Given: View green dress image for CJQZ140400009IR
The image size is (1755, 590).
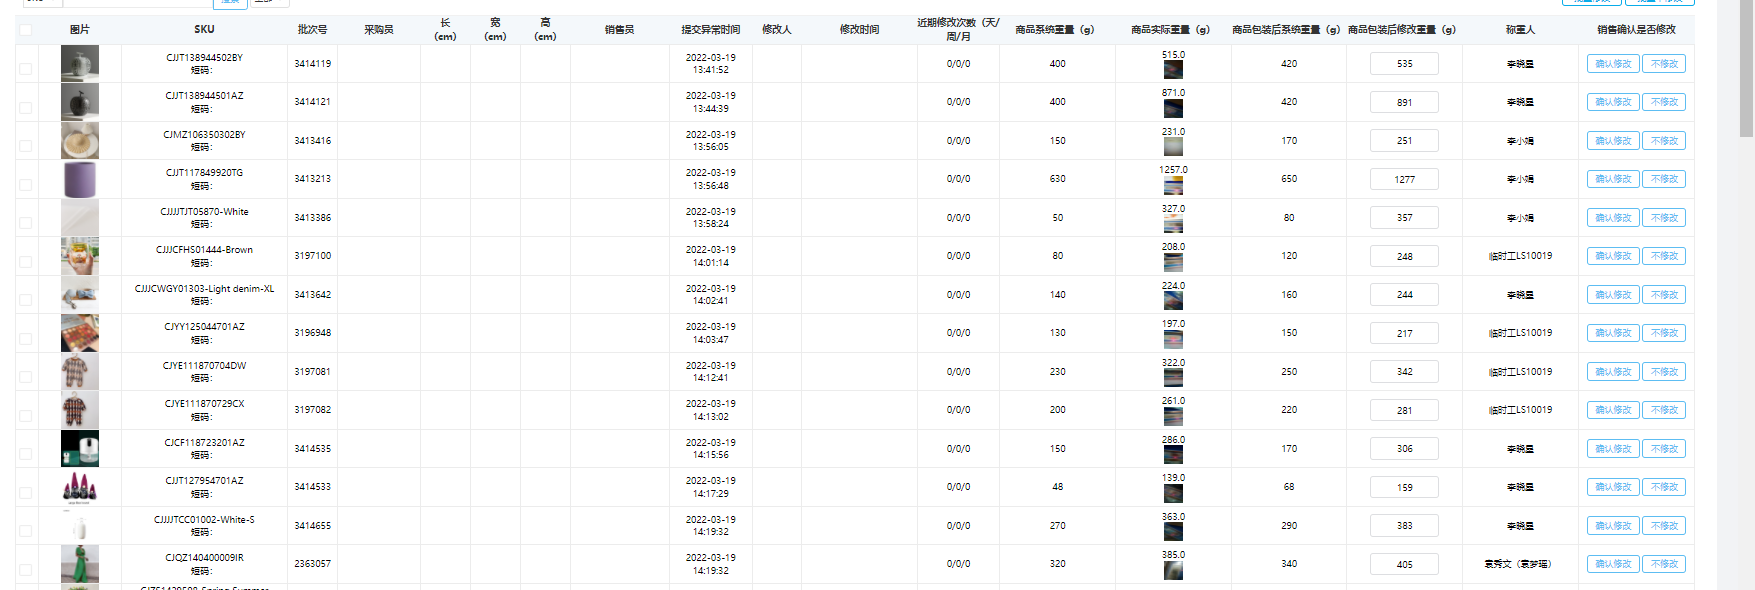Looking at the screenshot, I should (80, 564).
